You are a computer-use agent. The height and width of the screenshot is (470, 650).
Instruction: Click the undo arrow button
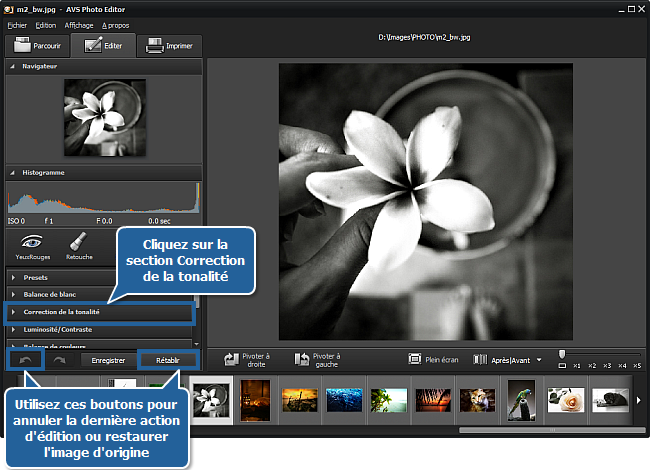(23, 358)
